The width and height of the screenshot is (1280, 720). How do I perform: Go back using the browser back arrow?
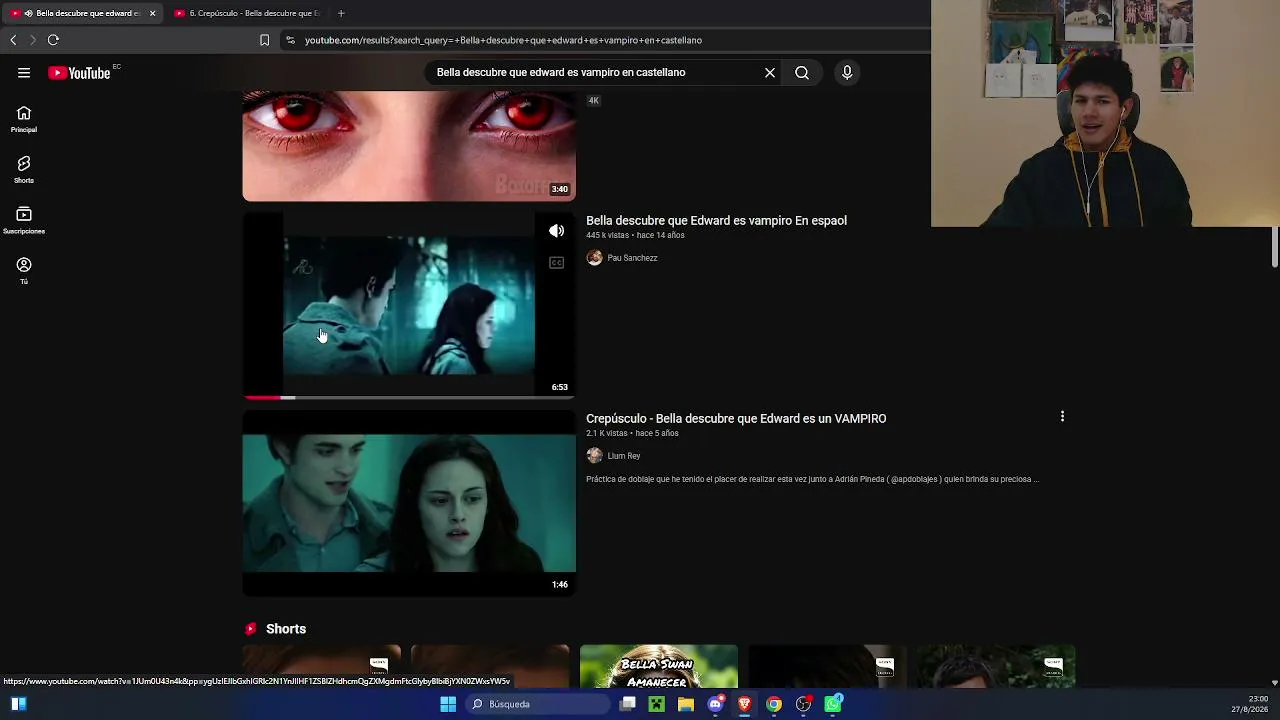13,40
